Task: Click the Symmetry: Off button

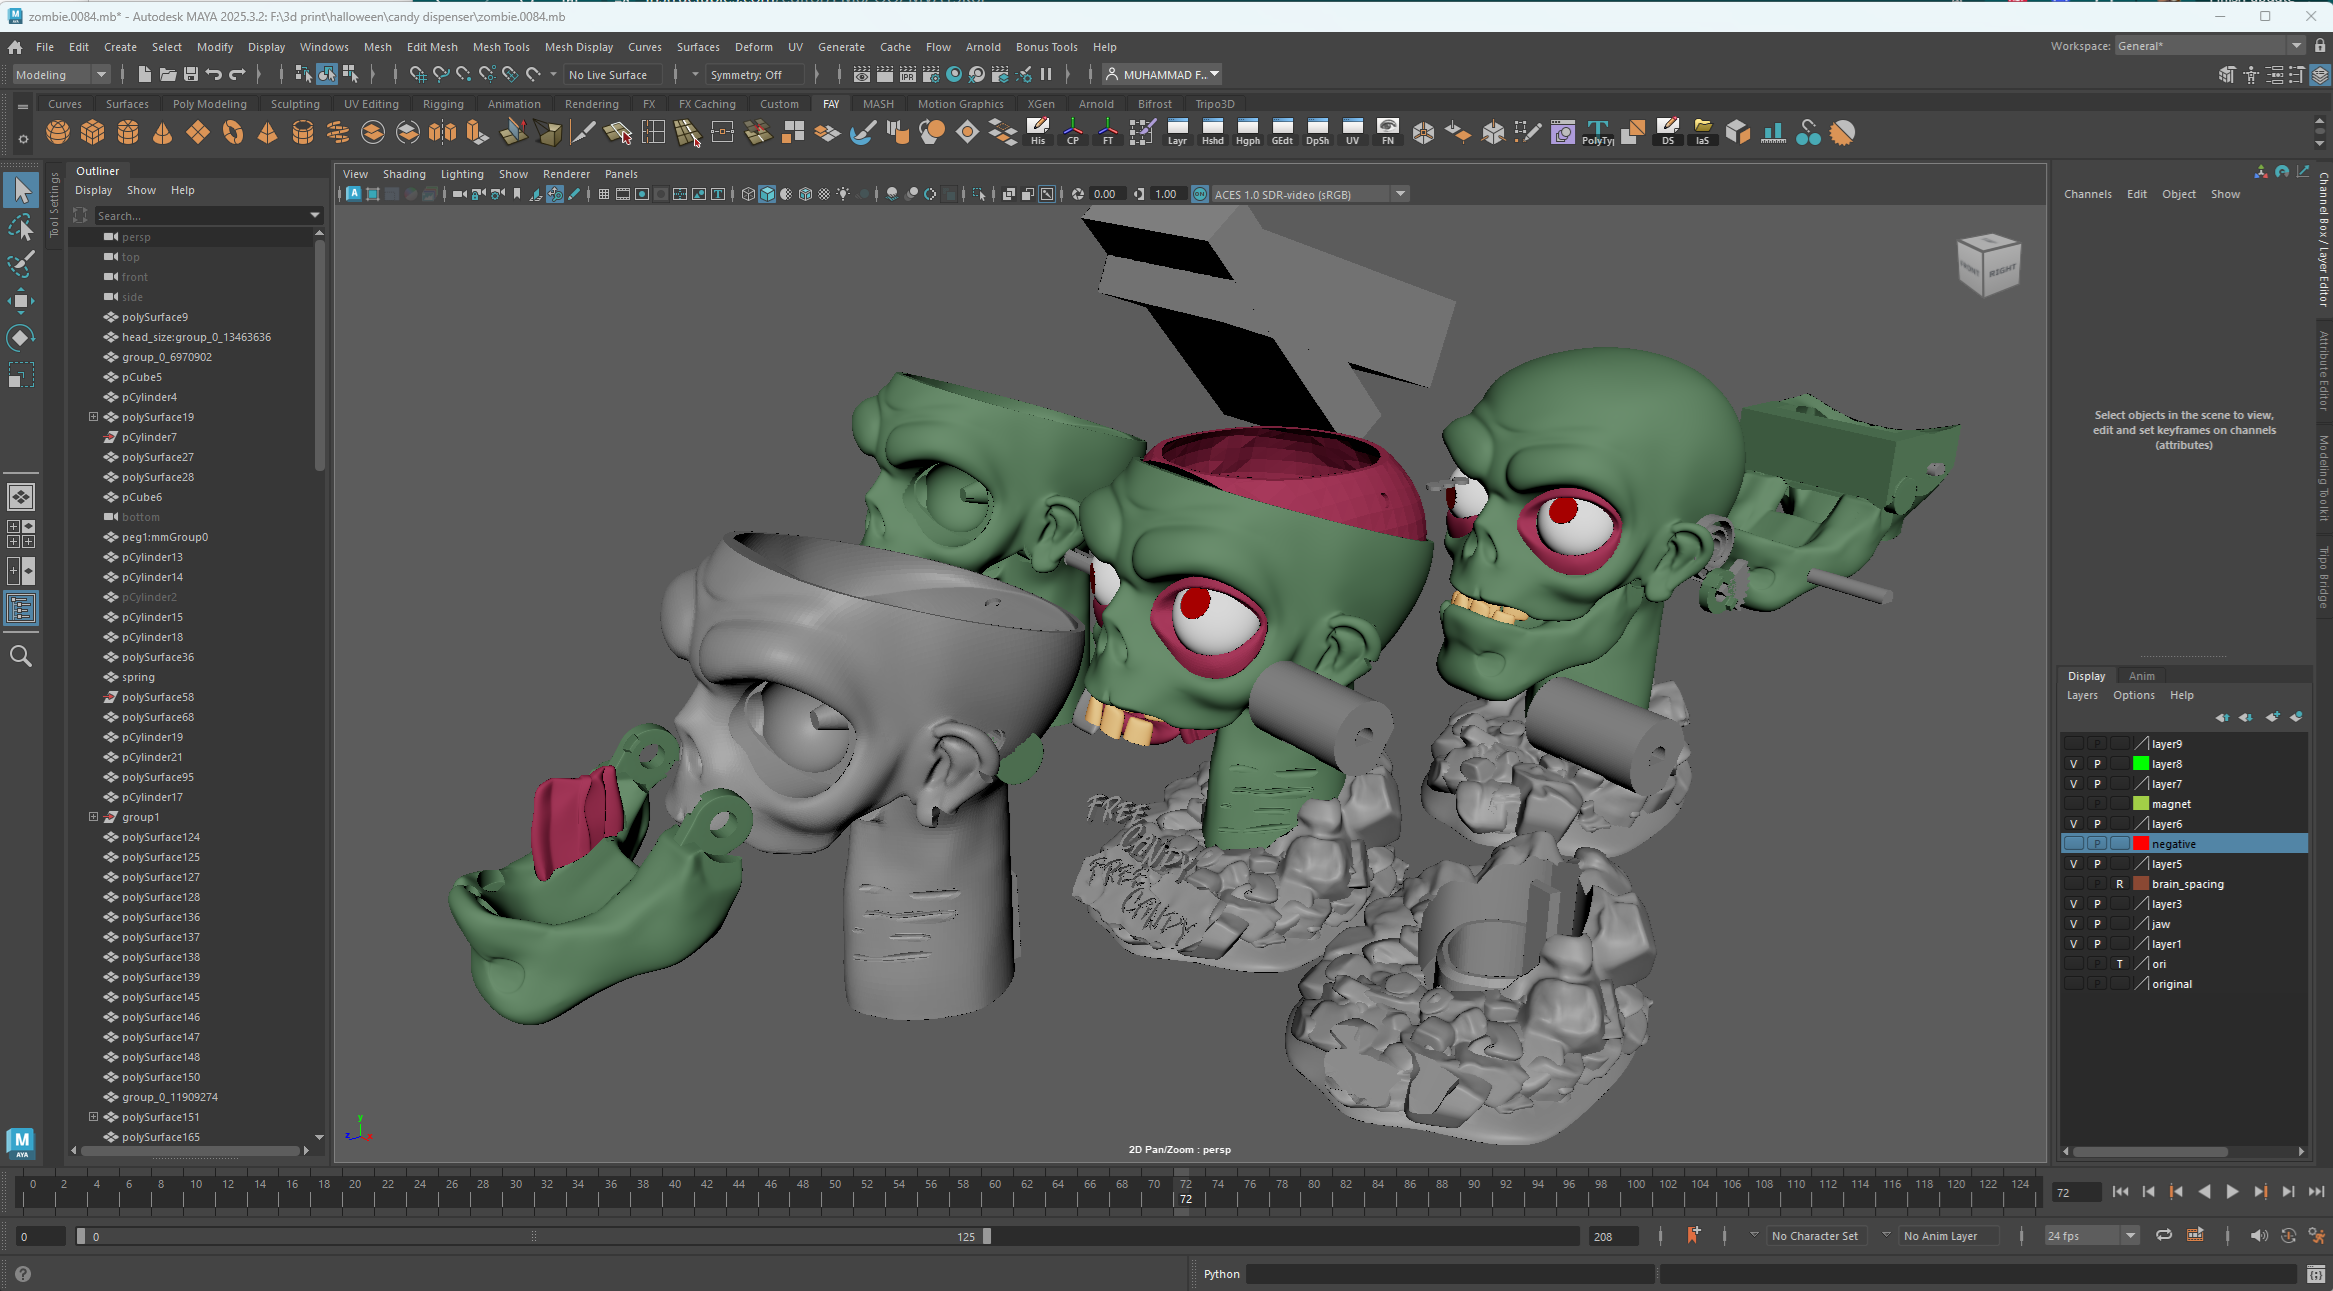Action: (755, 75)
